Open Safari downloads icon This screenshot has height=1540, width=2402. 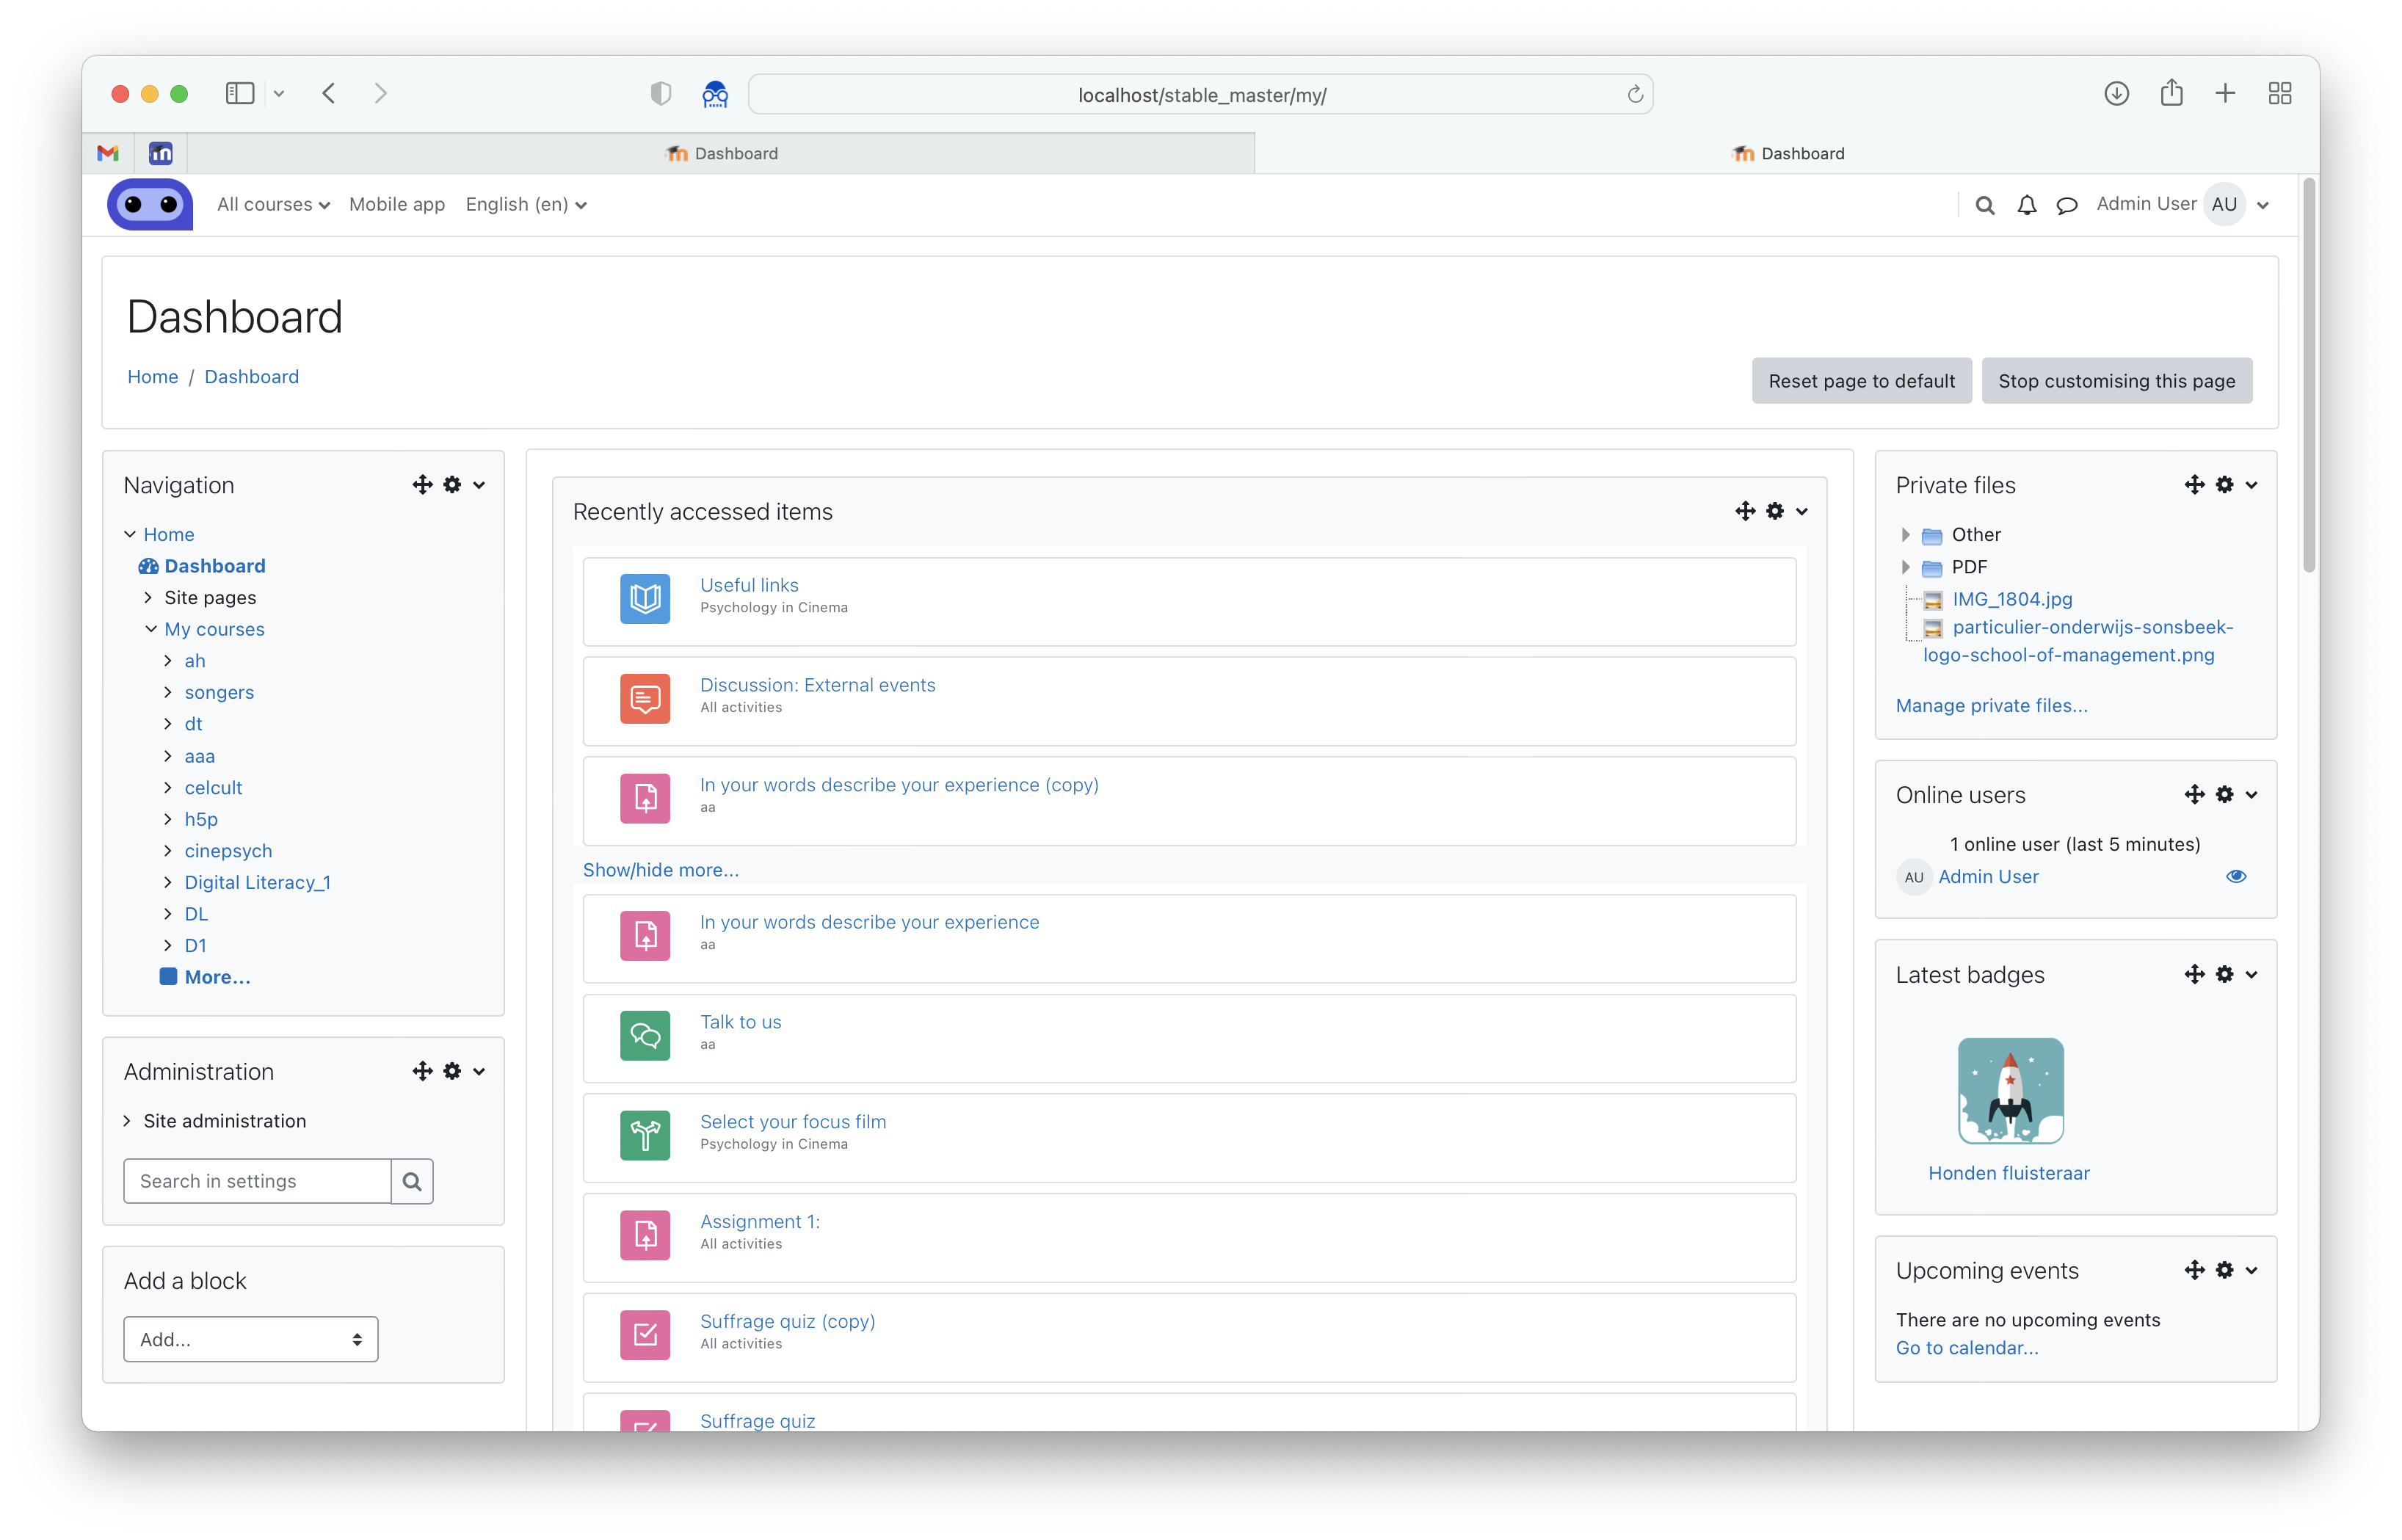2116,93
